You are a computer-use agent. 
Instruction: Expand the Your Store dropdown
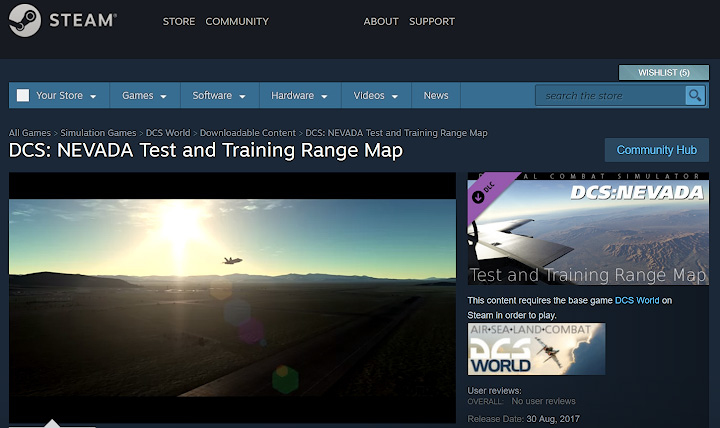coord(66,96)
